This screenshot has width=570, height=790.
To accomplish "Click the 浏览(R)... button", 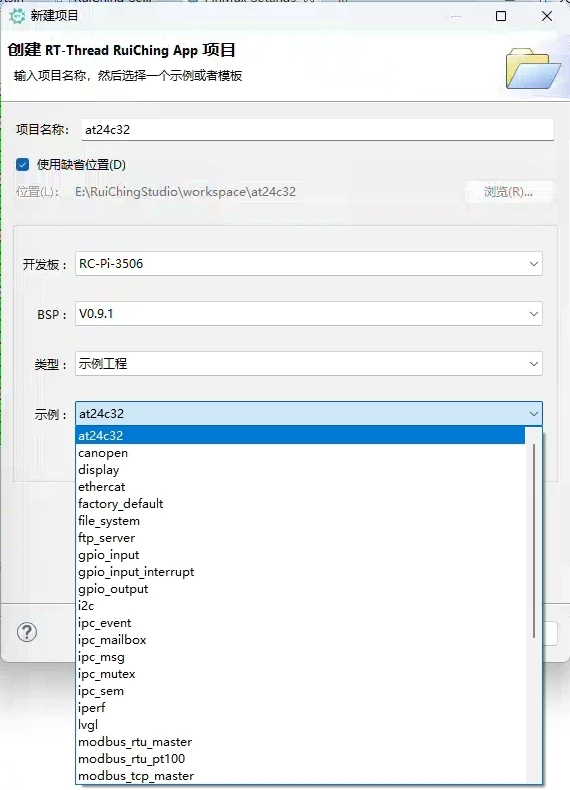I will [508, 192].
